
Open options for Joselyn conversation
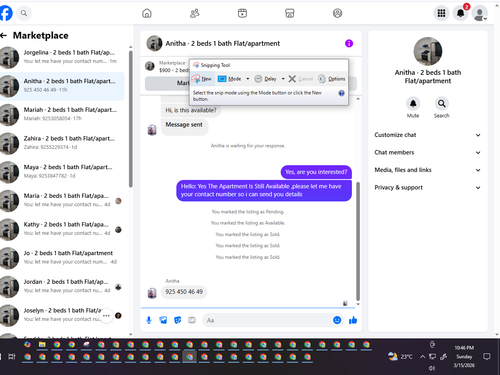point(106,315)
